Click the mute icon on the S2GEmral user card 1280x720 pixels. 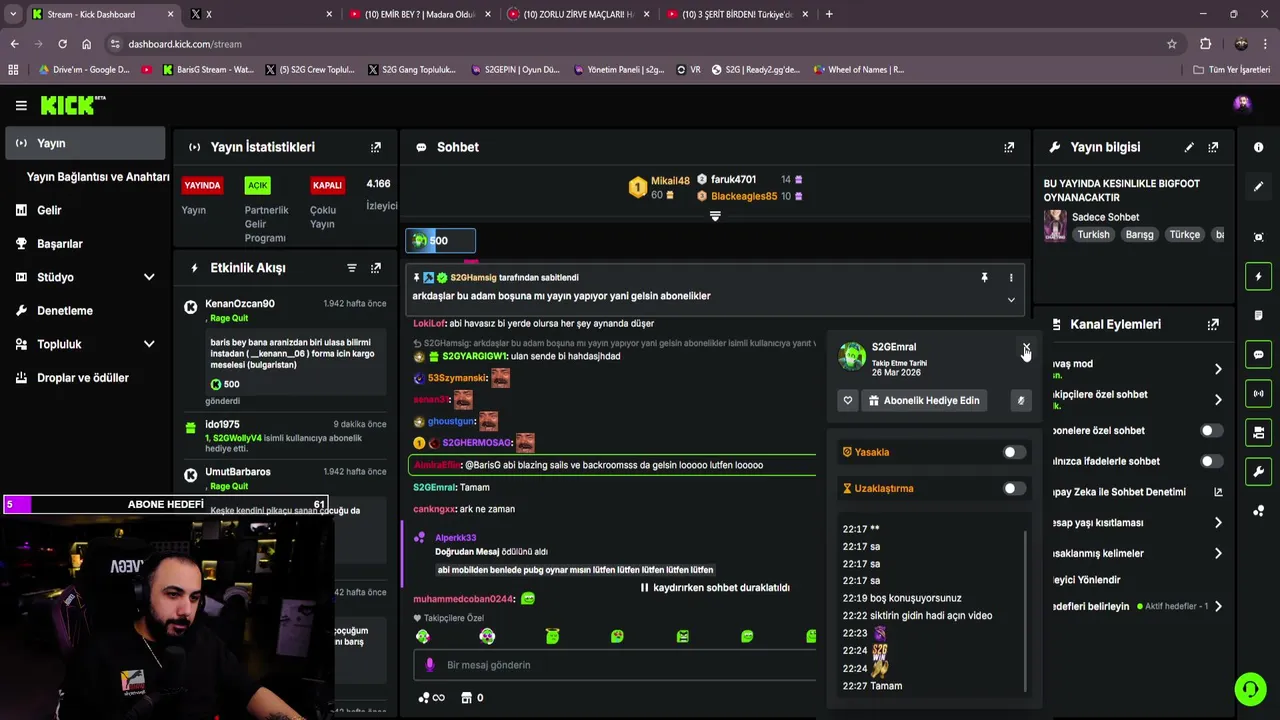click(1021, 400)
